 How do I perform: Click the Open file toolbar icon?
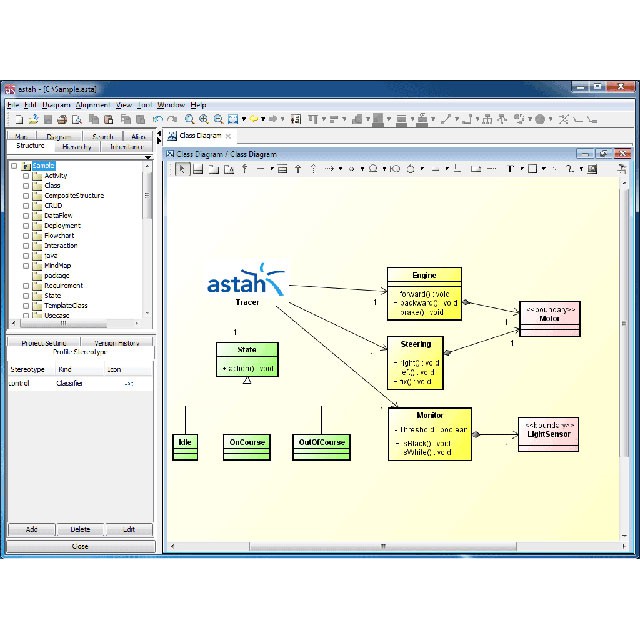point(32,119)
